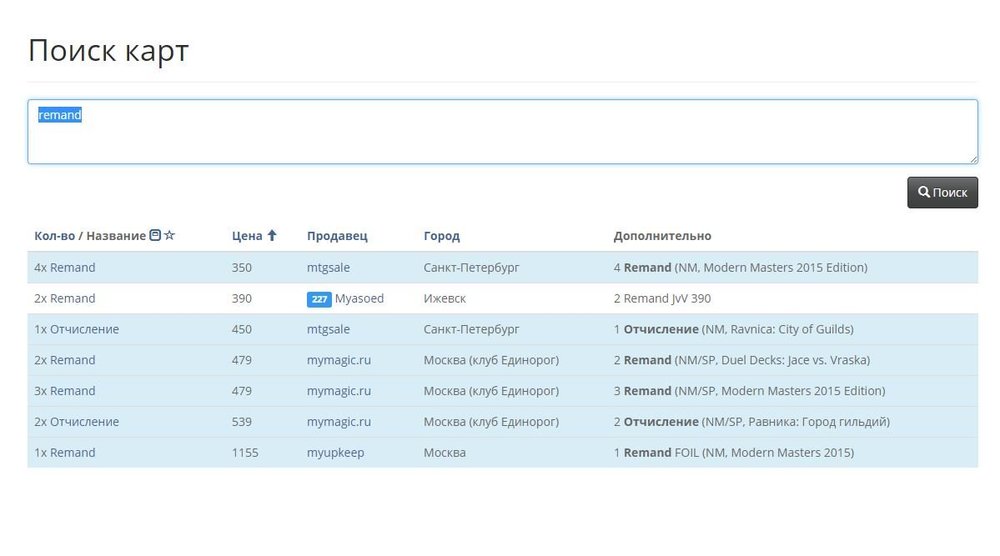This screenshot has height=556, width=1000.
Task: Open the mtgsale seller in the first row
Action: tap(328, 268)
